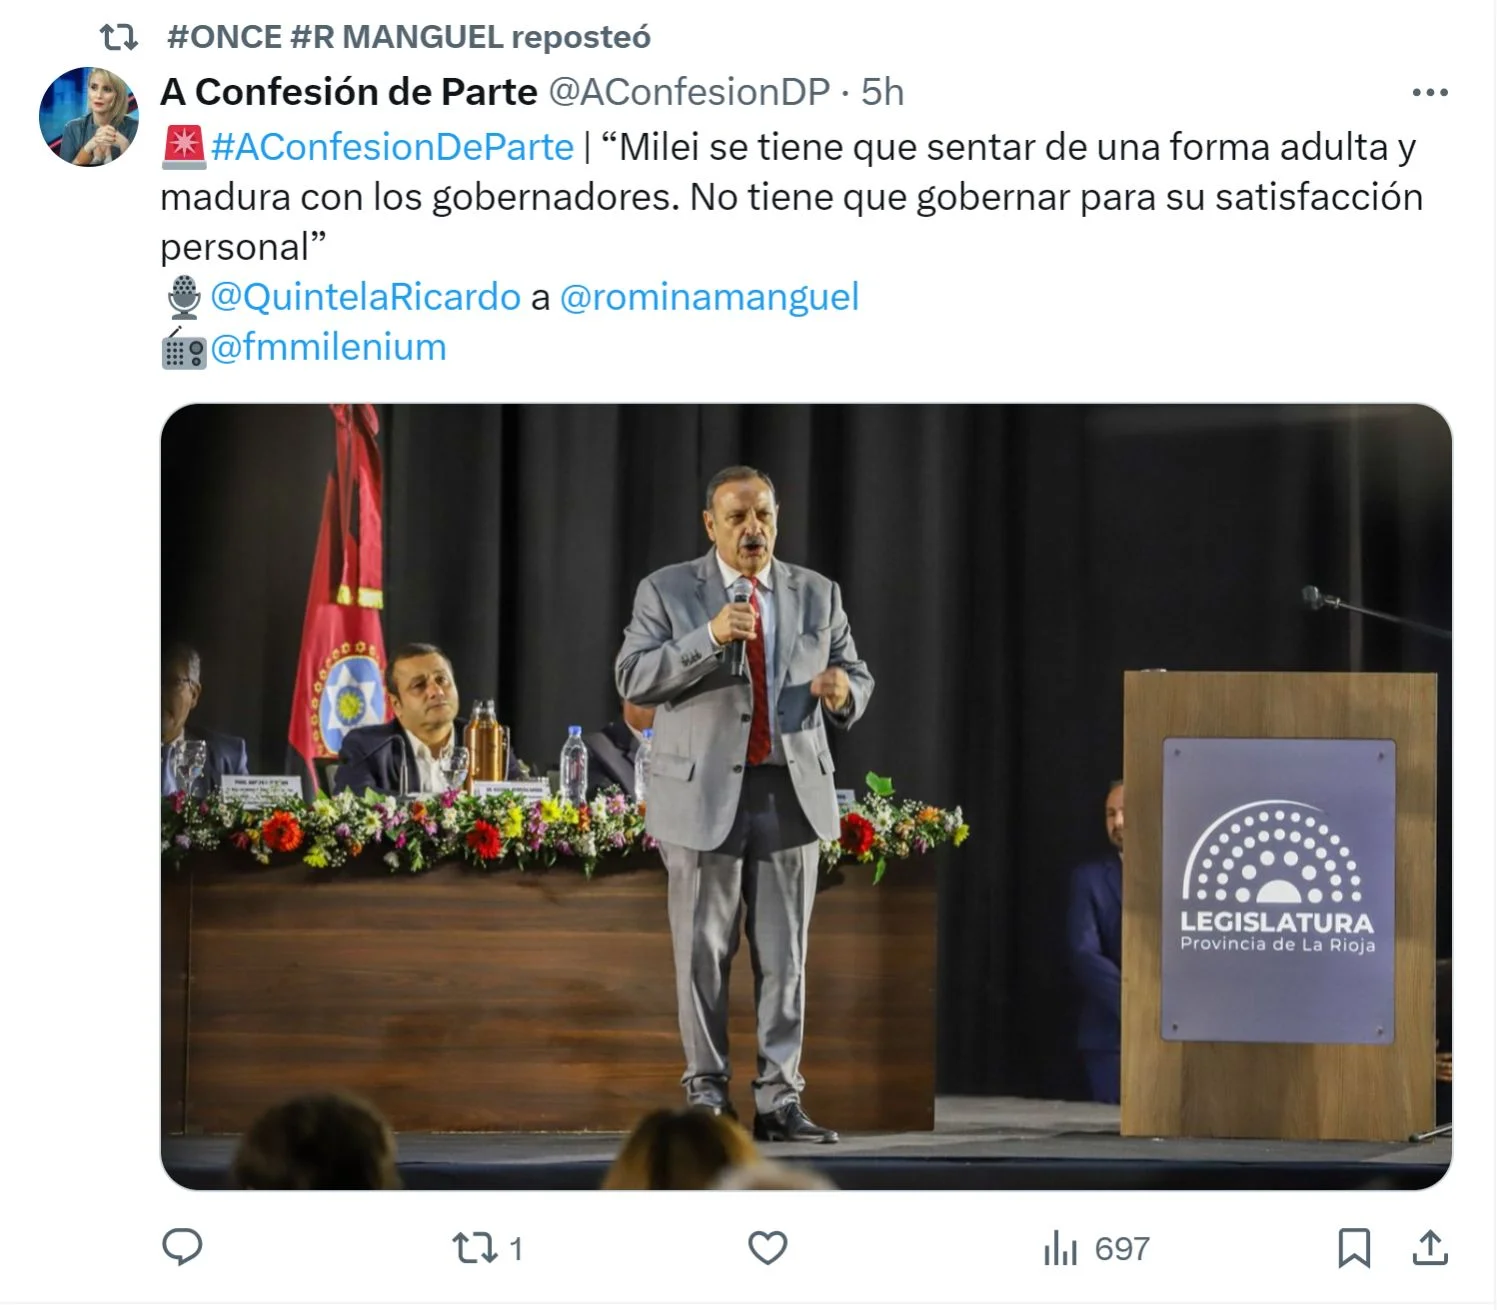Screen dimensions: 1500x1310
Task: Open the three-dot more options menu
Action: [x=1430, y=92]
